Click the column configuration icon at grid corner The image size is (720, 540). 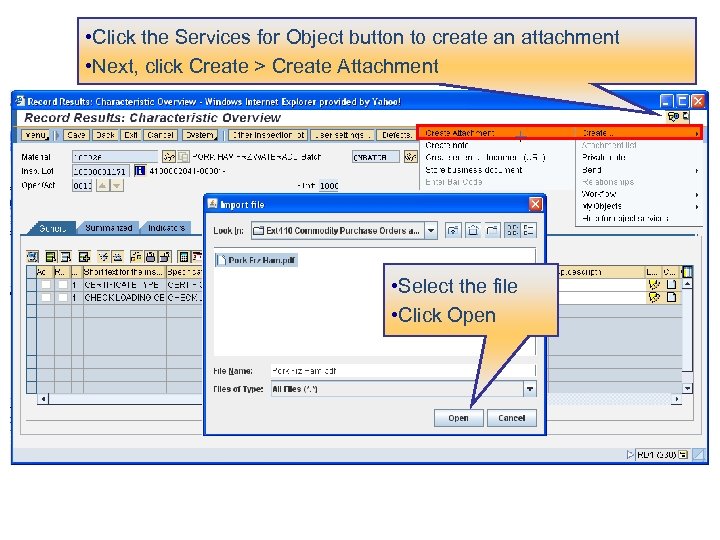[x=687, y=272]
